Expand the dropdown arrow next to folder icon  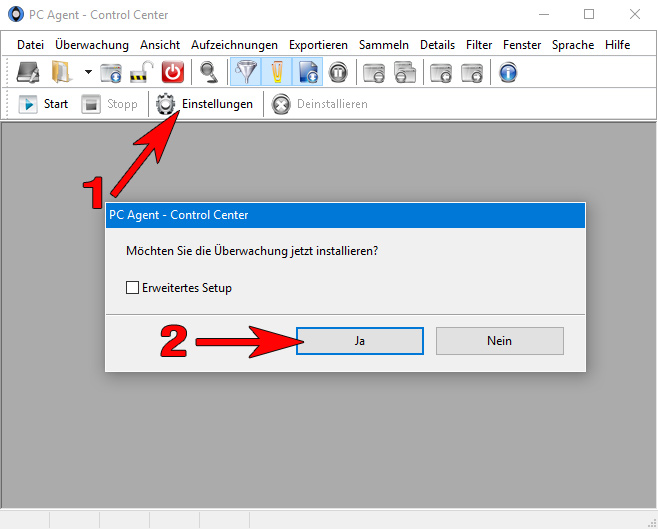pos(88,72)
